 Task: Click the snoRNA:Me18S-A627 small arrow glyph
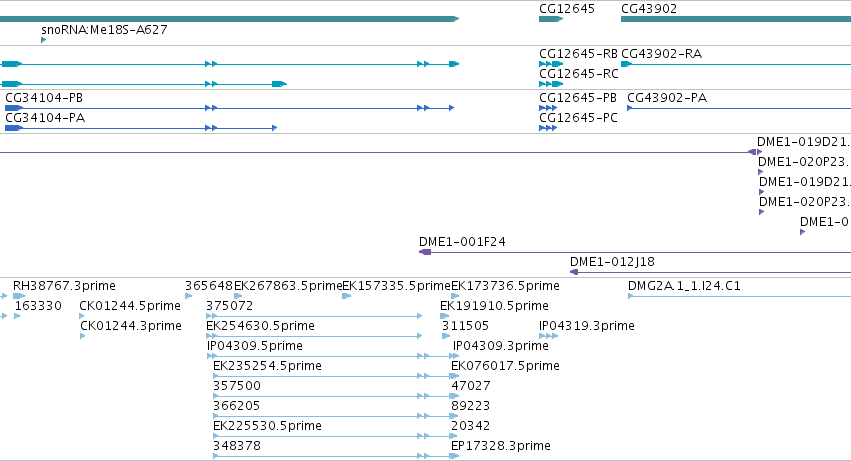(x=43, y=40)
